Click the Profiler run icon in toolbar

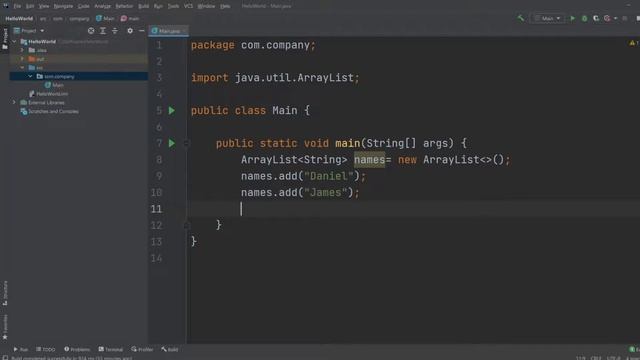[x=607, y=18]
